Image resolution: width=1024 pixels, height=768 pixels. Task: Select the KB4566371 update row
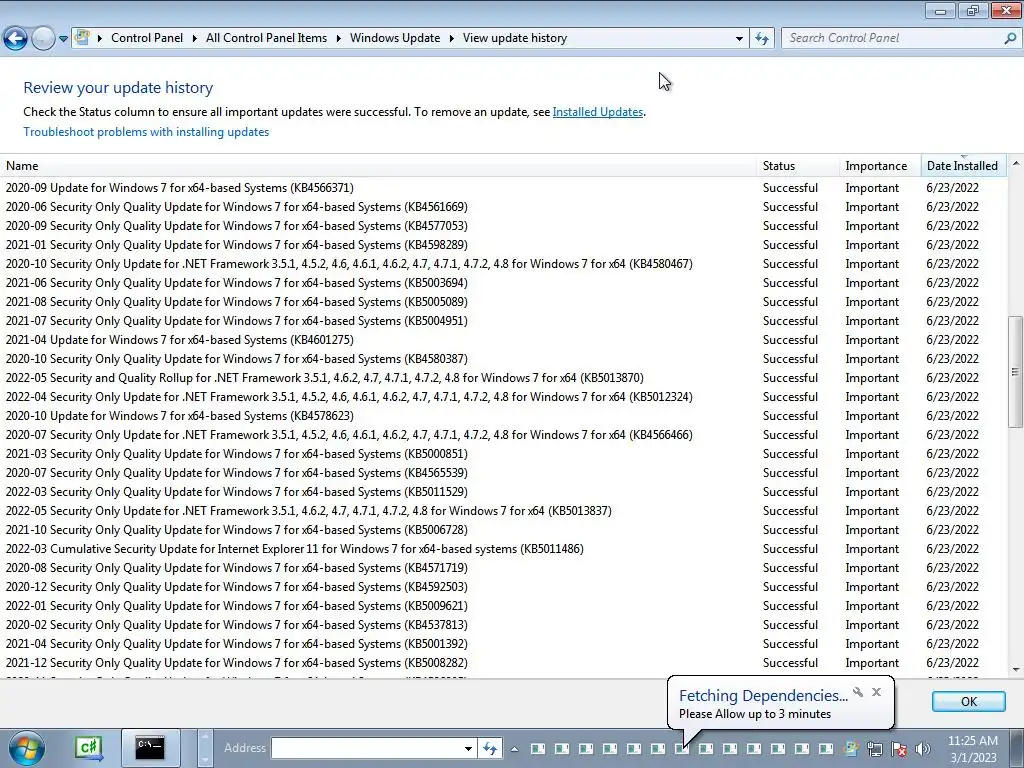coord(503,187)
